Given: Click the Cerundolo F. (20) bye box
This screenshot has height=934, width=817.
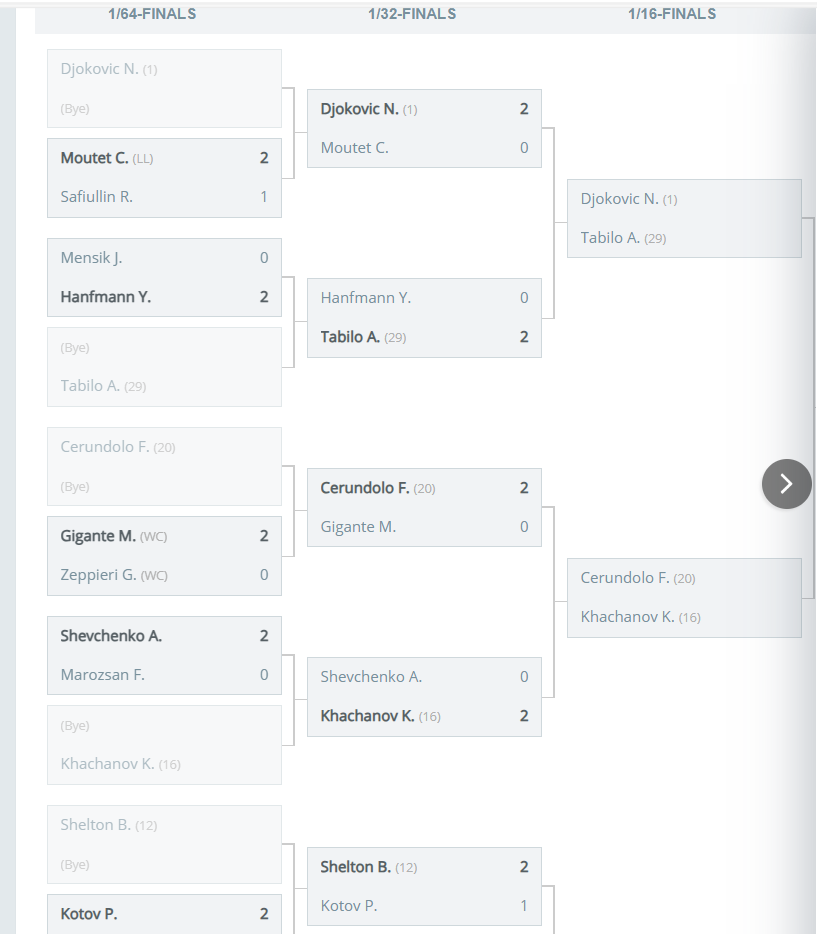Looking at the screenshot, I should coord(164,466).
